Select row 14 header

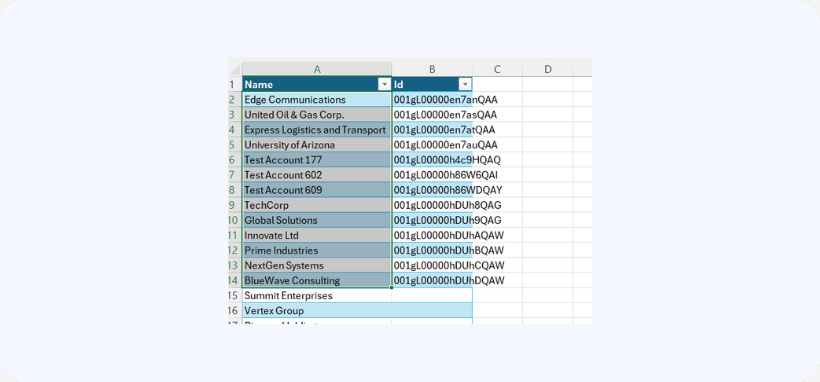pos(235,280)
